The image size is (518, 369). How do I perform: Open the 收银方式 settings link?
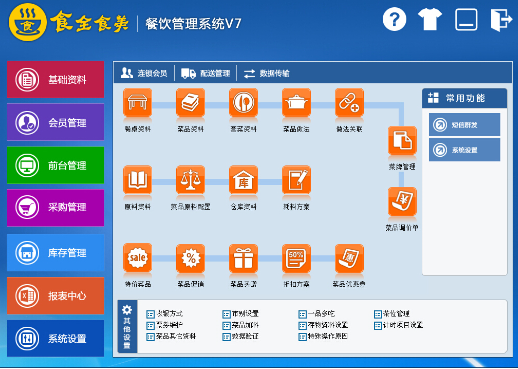165,314
